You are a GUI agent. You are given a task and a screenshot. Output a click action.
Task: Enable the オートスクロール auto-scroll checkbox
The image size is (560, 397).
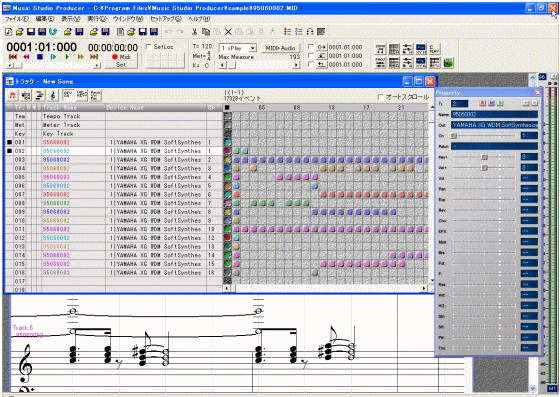[381, 97]
